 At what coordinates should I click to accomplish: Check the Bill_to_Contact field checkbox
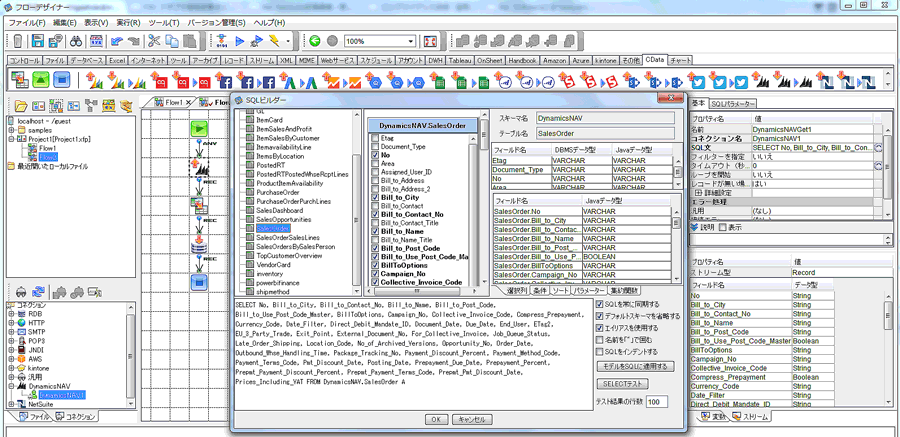[375, 206]
